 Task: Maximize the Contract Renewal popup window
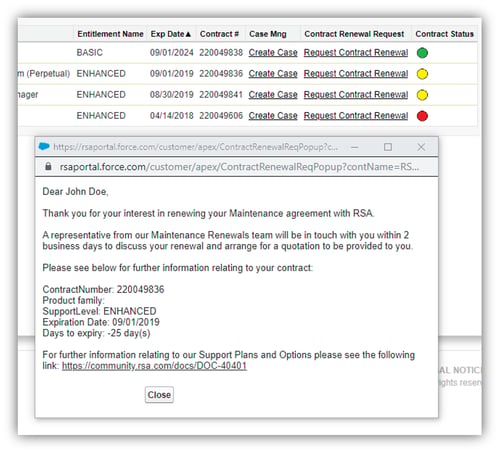pyautogui.click(x=388, y=147)
